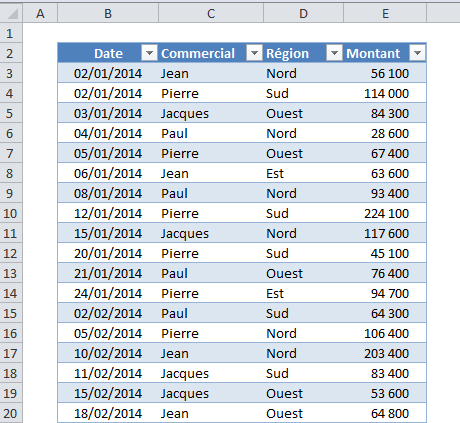
Task: Select cell with date 12/01/2014
Action: 108,213
